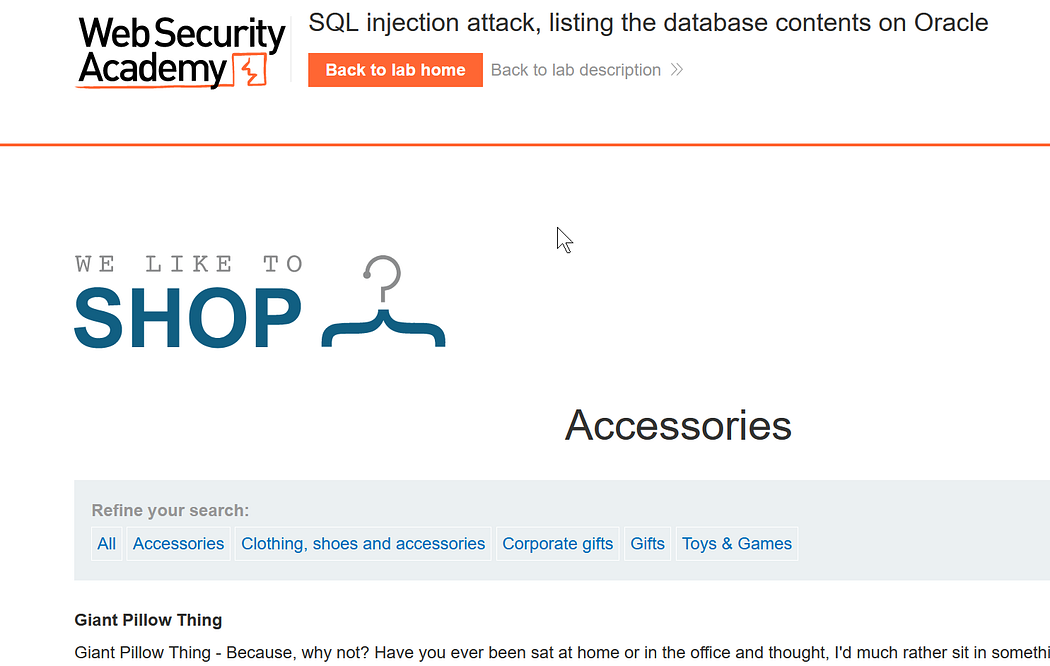Click the clothes hanger icon
Image resolution: width=1050 pixels, height=666 pixels.
[384, 303]
